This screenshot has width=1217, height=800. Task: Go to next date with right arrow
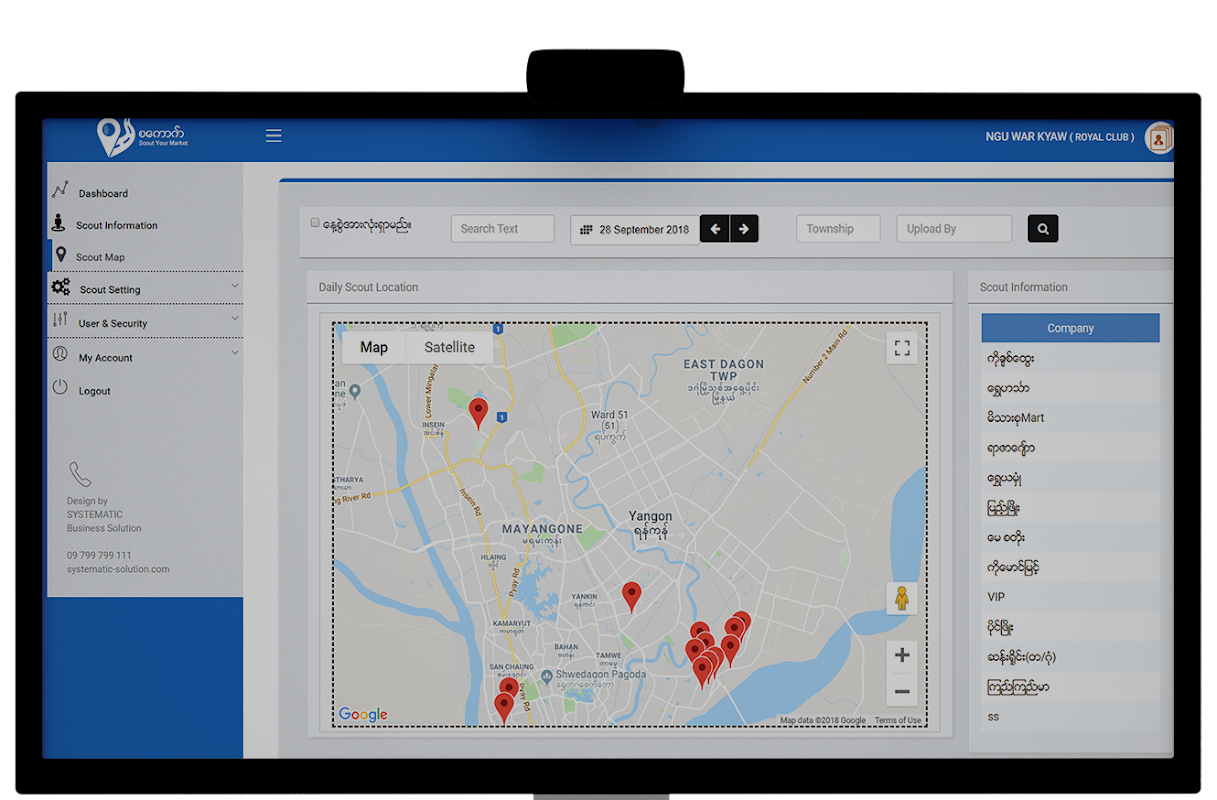(744, 229)
